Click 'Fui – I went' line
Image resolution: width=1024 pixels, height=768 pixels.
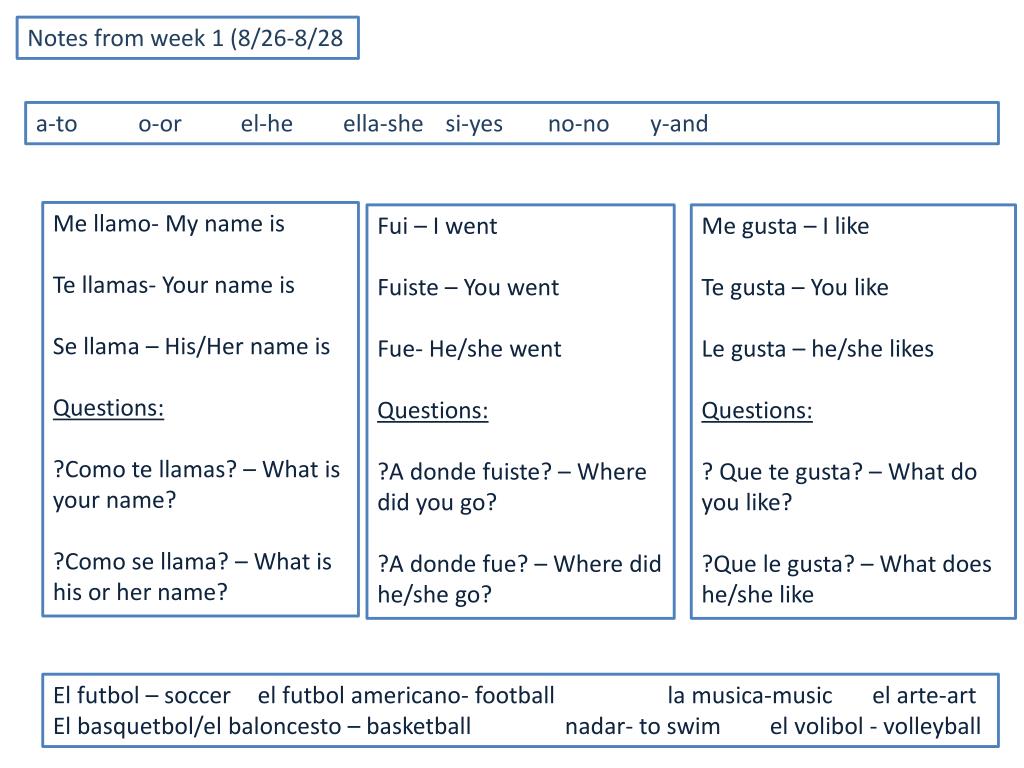click(x=437, y=227)
